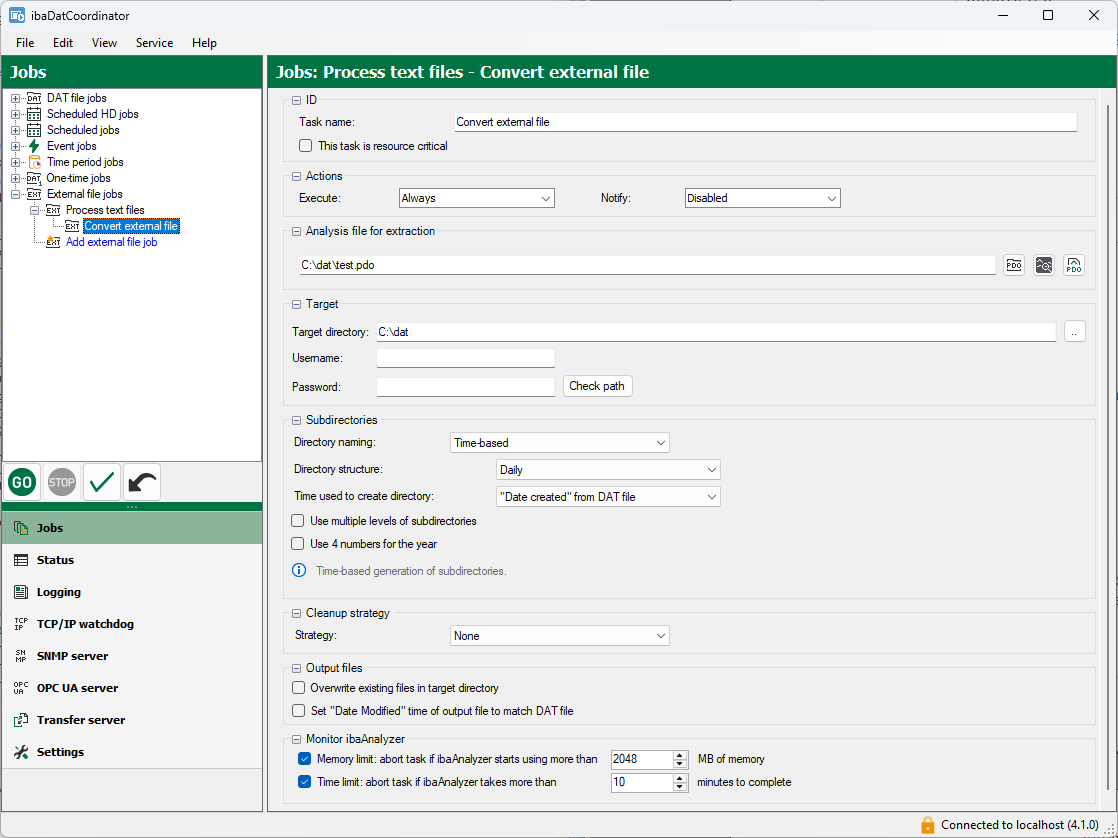Click the Settings wrench icon
The height and width of the screenshot is (838, 1118).
click(21, 752)
